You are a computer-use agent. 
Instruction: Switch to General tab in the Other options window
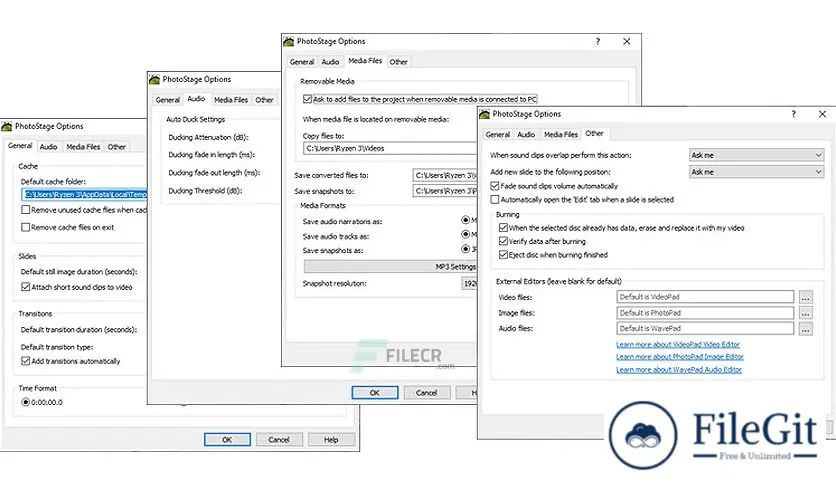pyautogui.click(x=497, y=135)
